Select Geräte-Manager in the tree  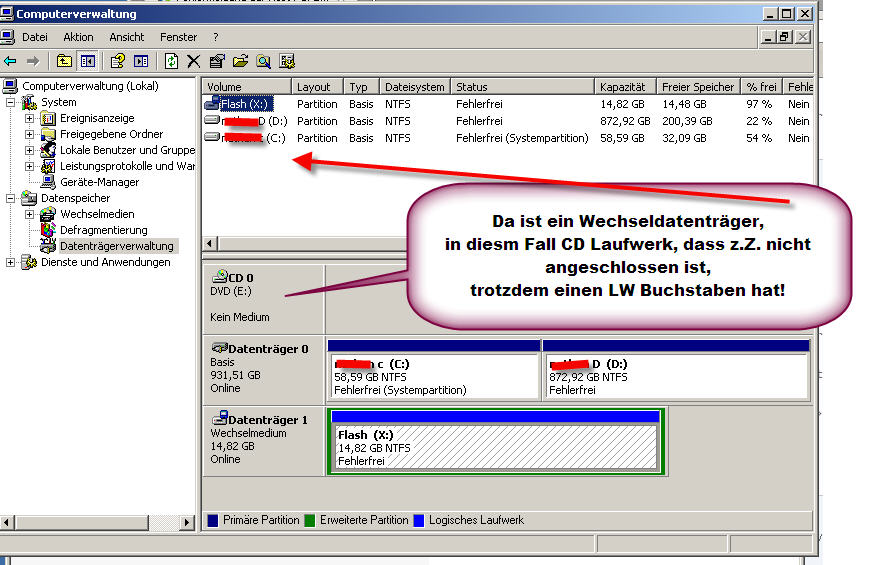click(x=99, y=182)
